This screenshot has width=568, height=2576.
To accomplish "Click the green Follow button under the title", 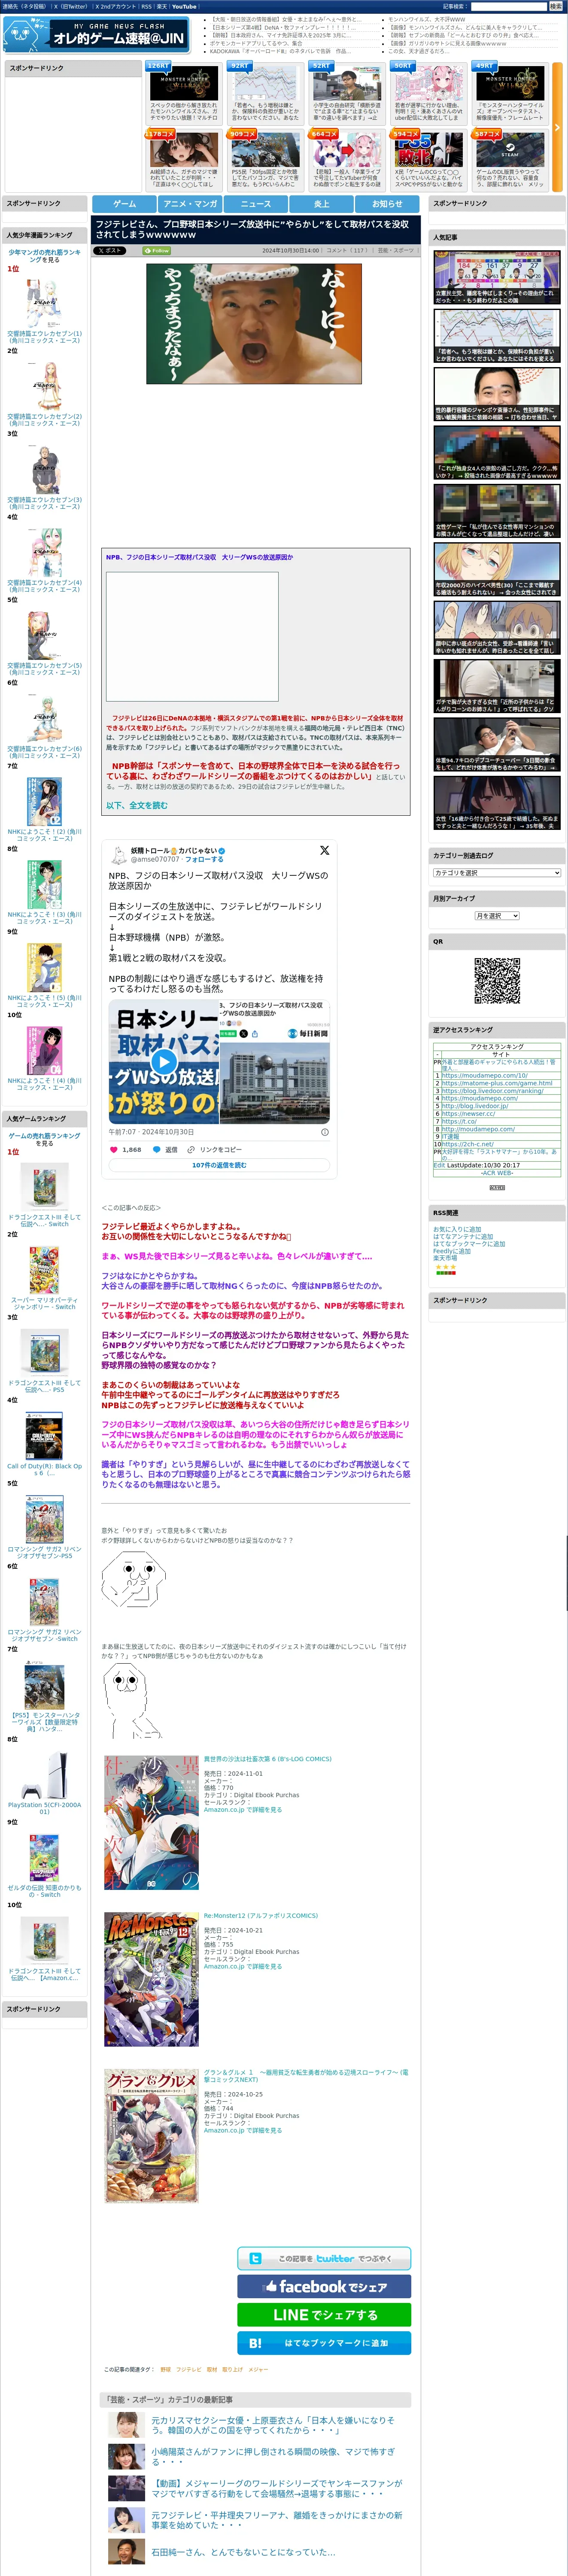I will 157,251.
